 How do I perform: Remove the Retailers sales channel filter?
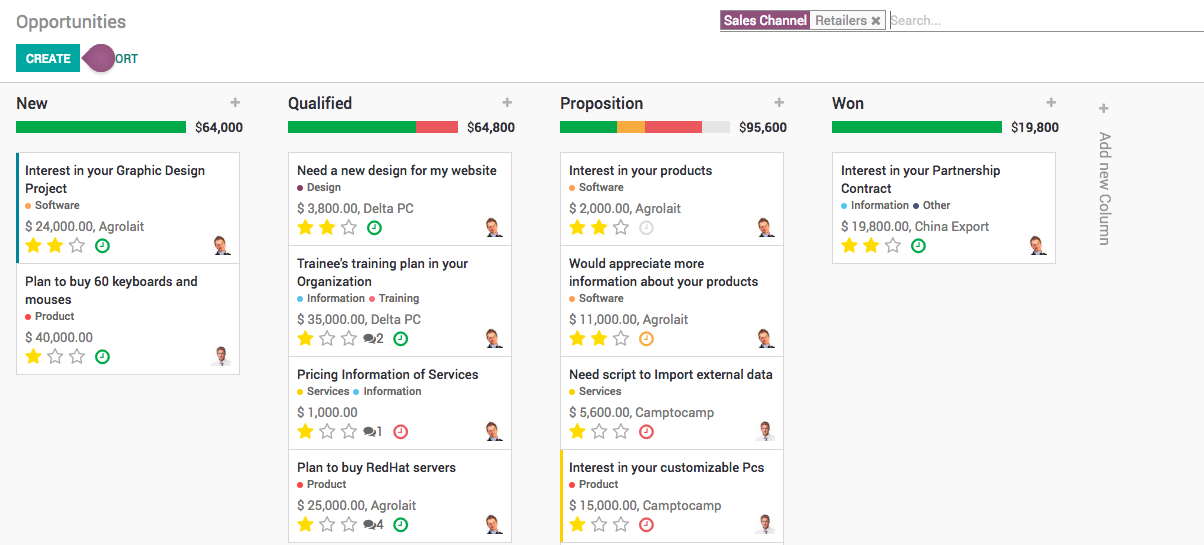(x=876, y=21)
